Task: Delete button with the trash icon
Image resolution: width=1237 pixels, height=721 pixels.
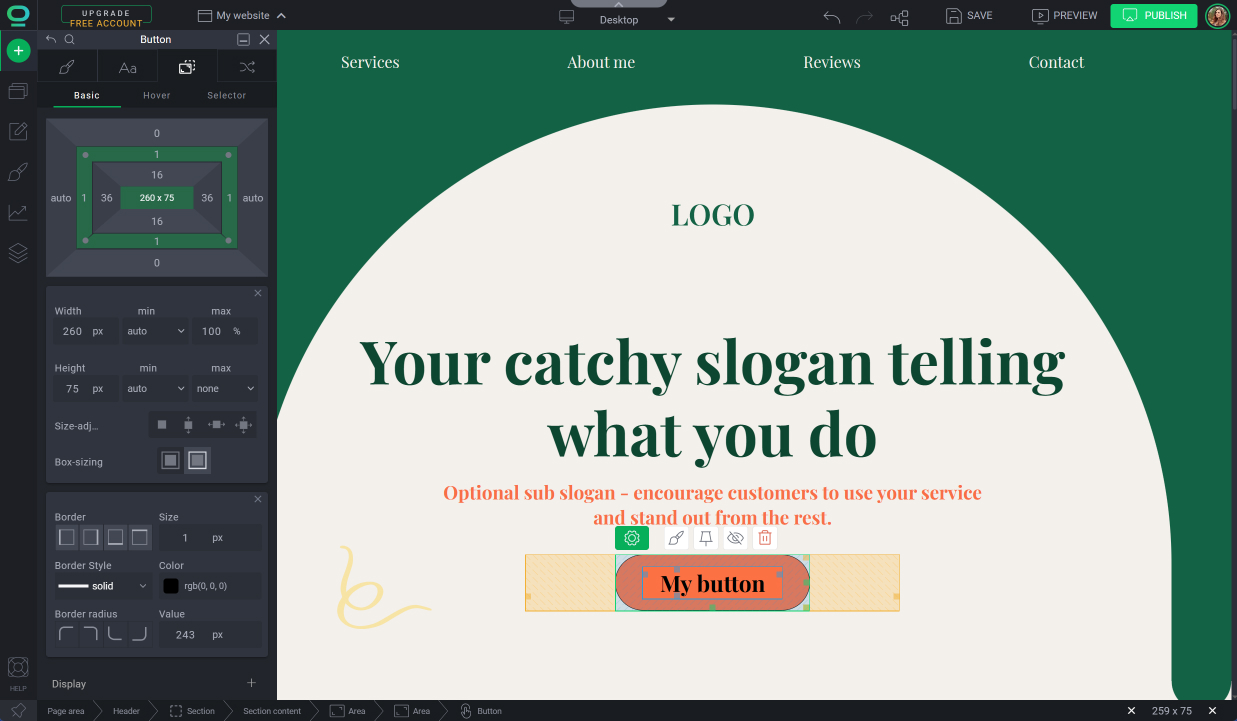Action: click(x=765, y=538)
